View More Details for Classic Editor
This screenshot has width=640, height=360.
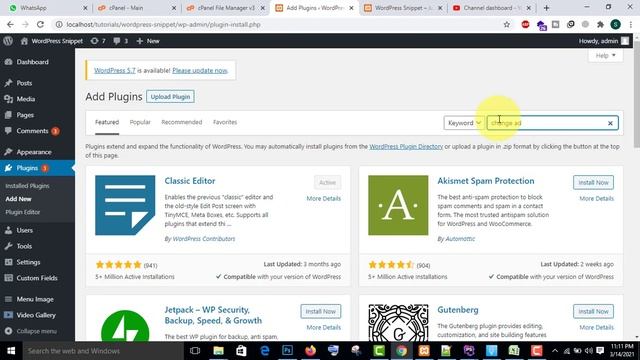pyautogui.click(x=324, y=198)
